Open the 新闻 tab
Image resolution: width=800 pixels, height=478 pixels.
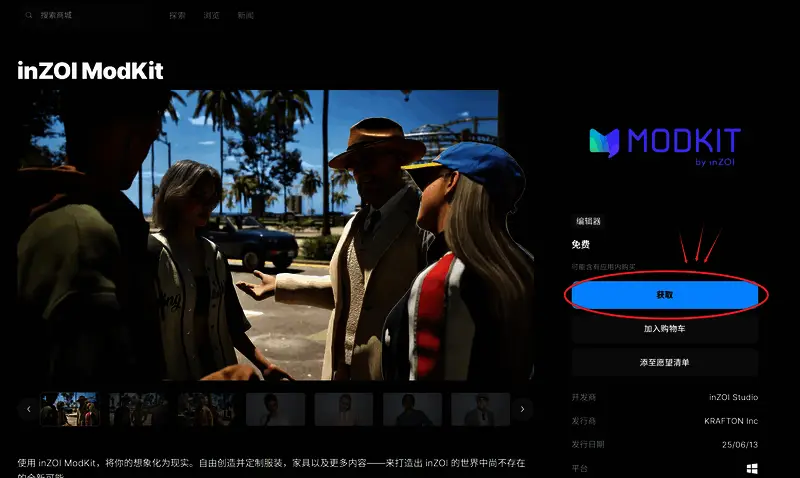tap(245, 15)
